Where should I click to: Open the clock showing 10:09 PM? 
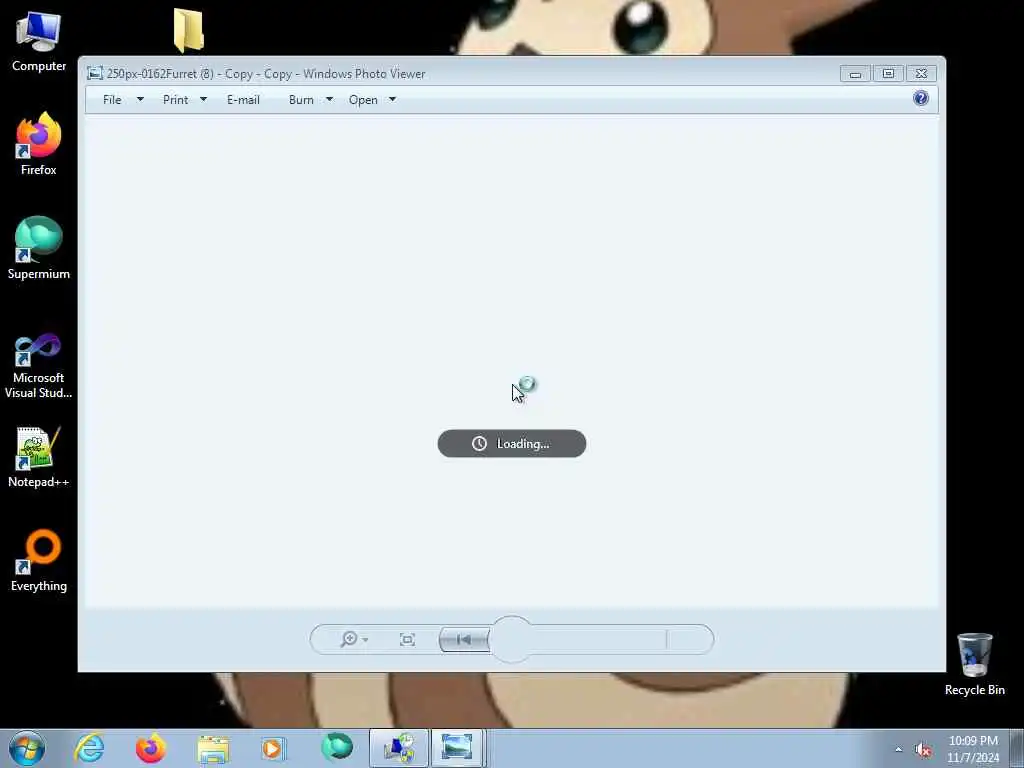click(973, 749)
